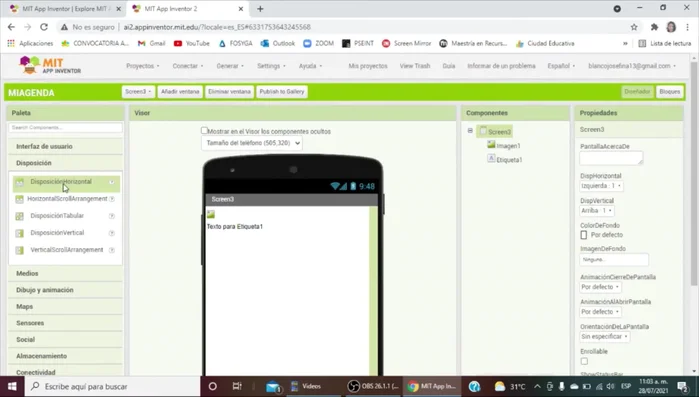
Task: Open the Generar menu
Action: click(230, 66)
